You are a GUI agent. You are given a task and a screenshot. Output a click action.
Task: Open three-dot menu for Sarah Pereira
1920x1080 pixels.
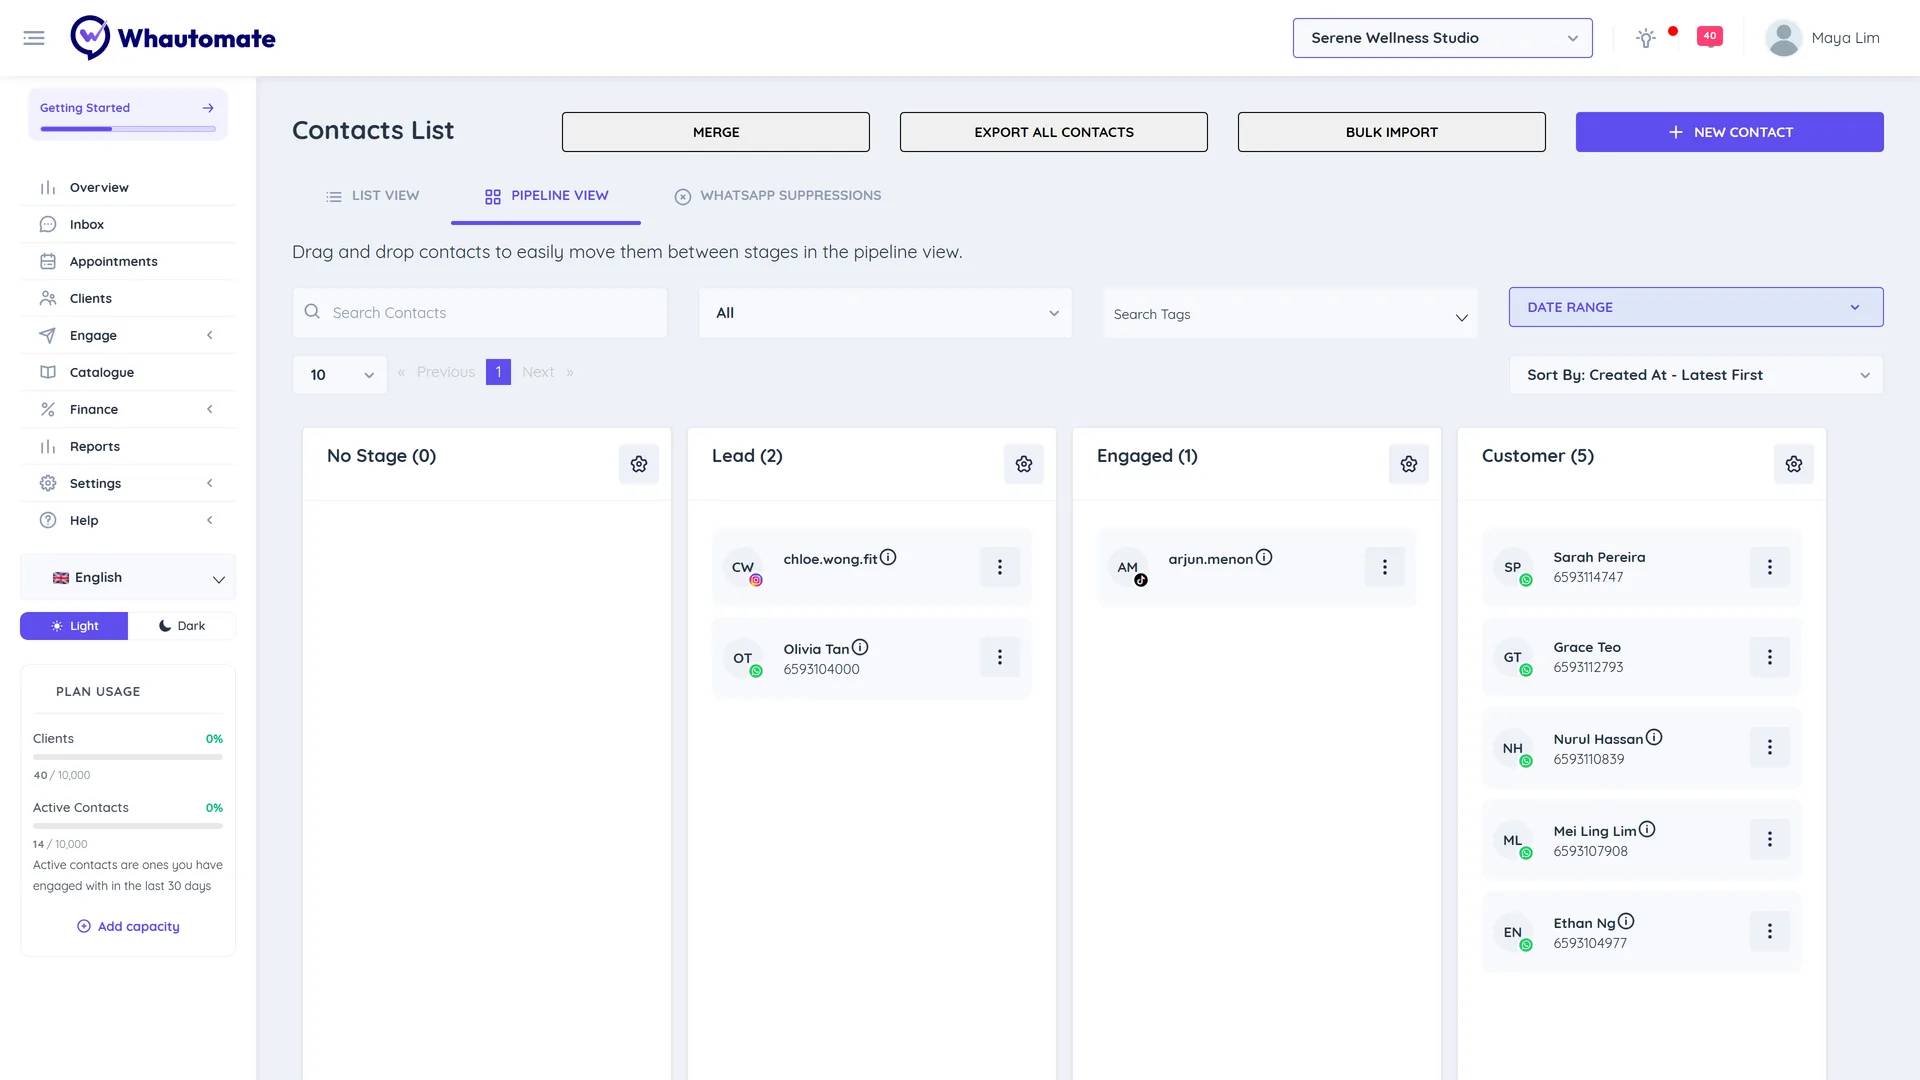(x=1770, y=567)
